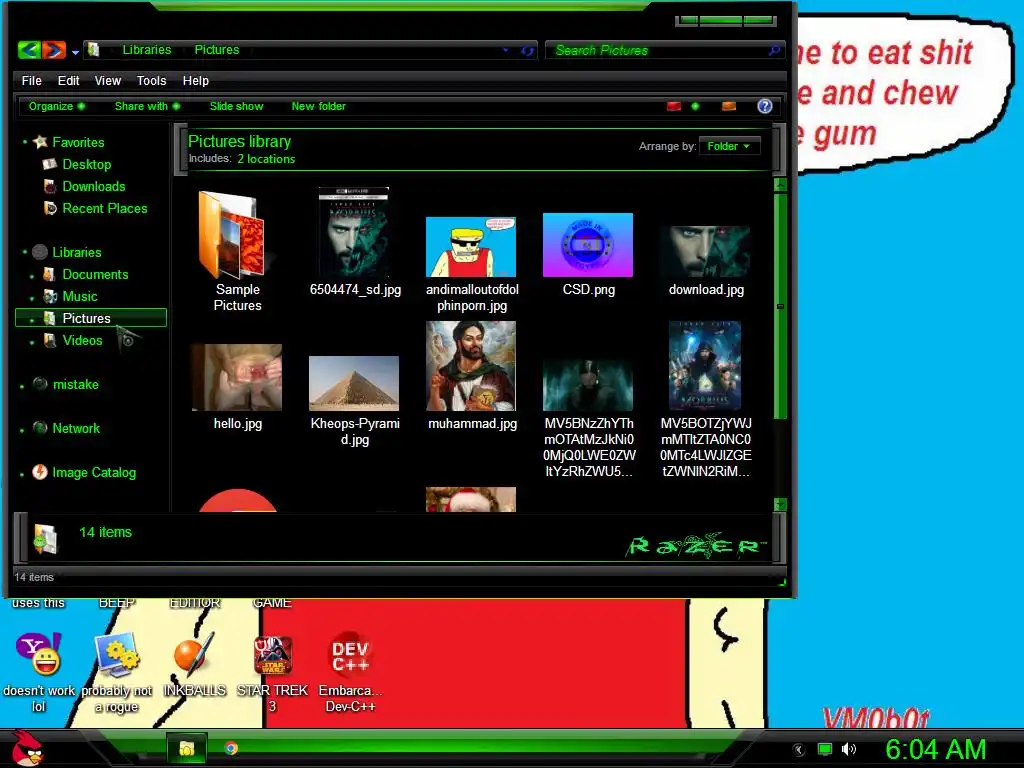Click the mistake icon in the sidebar

40,384
